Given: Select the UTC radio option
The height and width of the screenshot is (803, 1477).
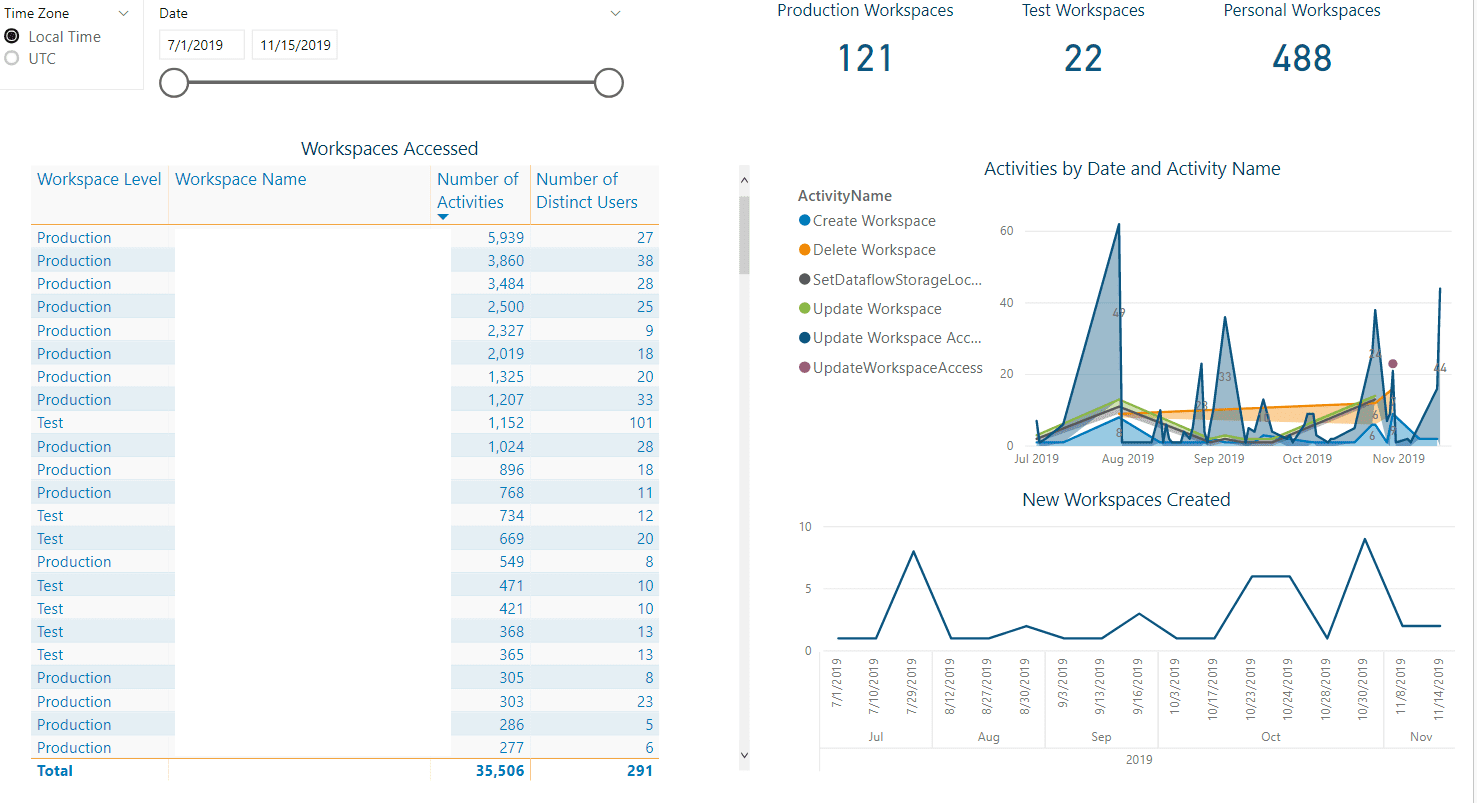Looking at the screenshot, I should (12, 58).
